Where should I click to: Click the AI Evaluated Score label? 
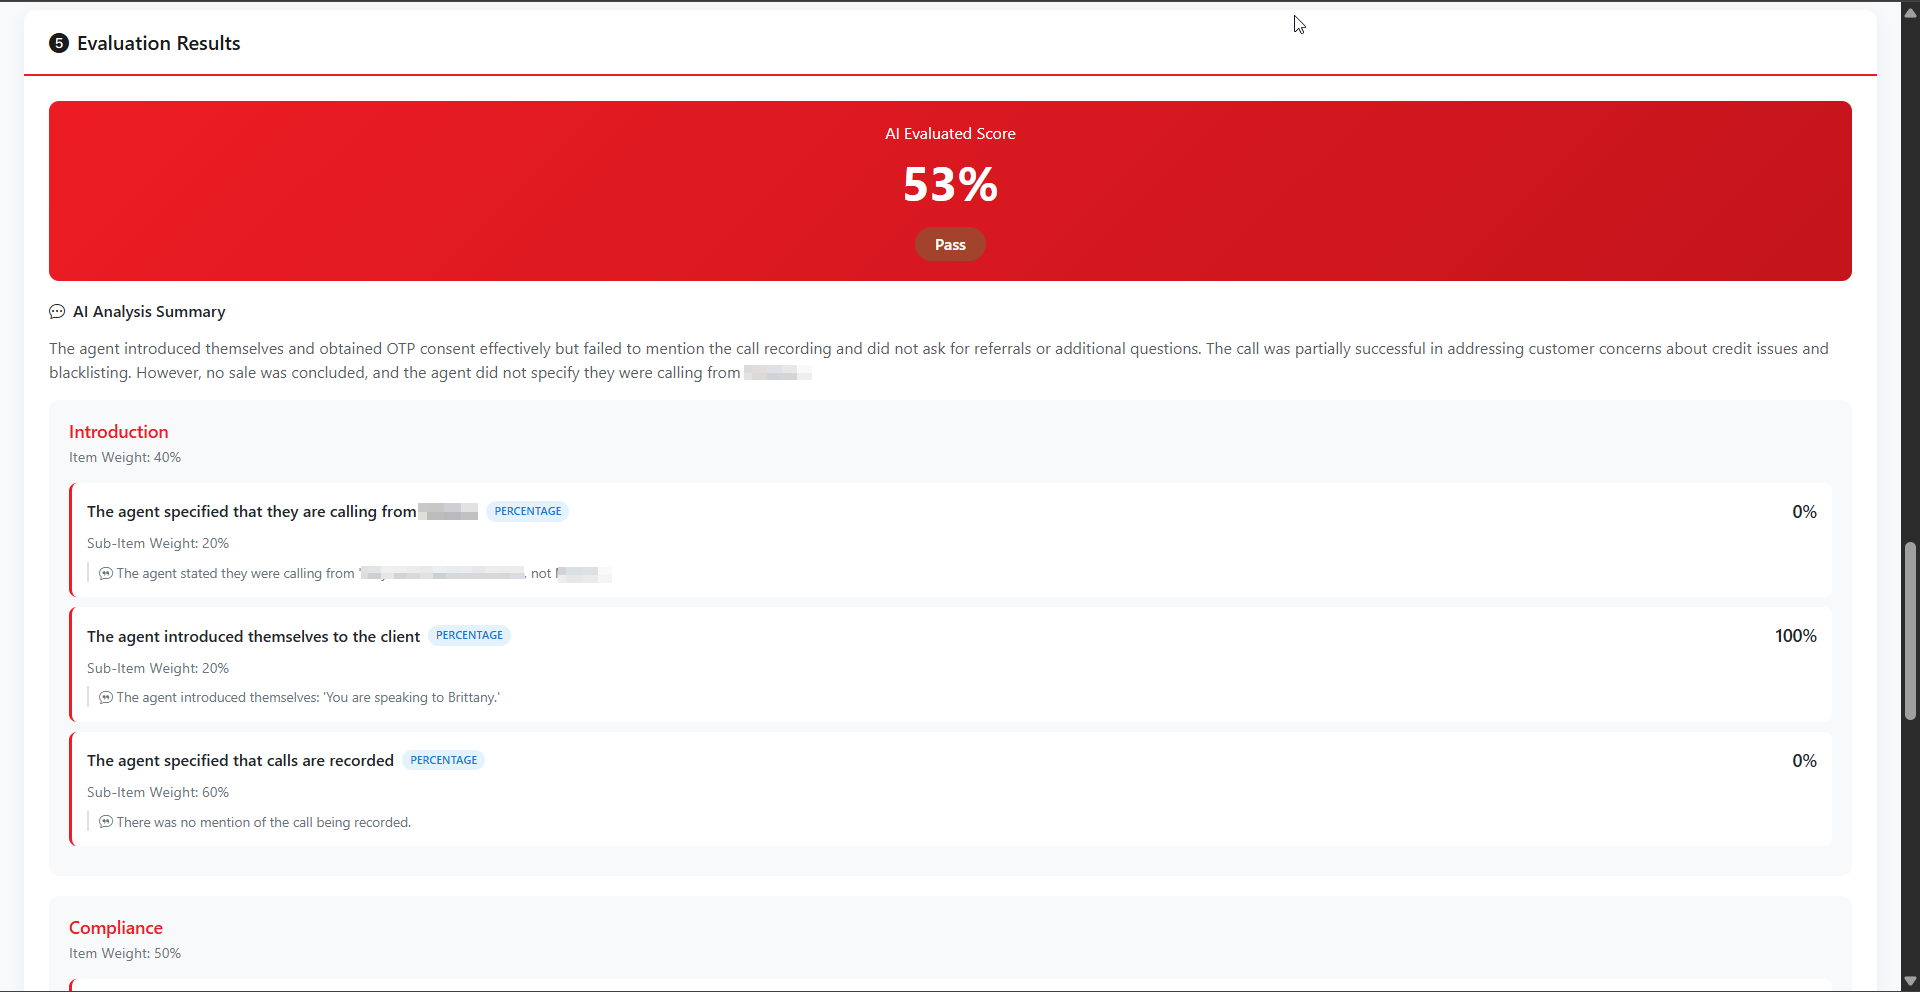[950, 134]
